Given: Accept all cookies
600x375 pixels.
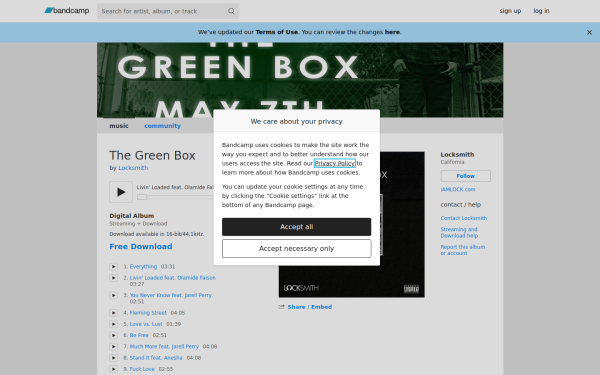Looking at the screenshot, I should coord(297,227).
